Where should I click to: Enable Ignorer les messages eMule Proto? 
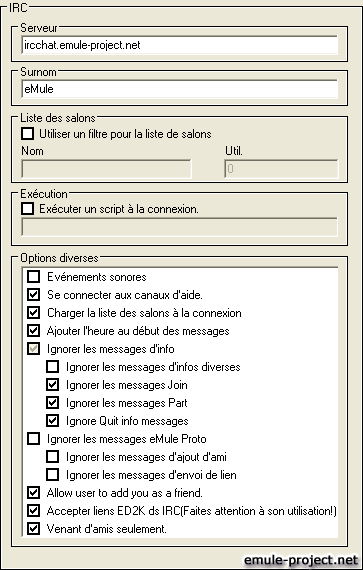[x=33, y=439]
